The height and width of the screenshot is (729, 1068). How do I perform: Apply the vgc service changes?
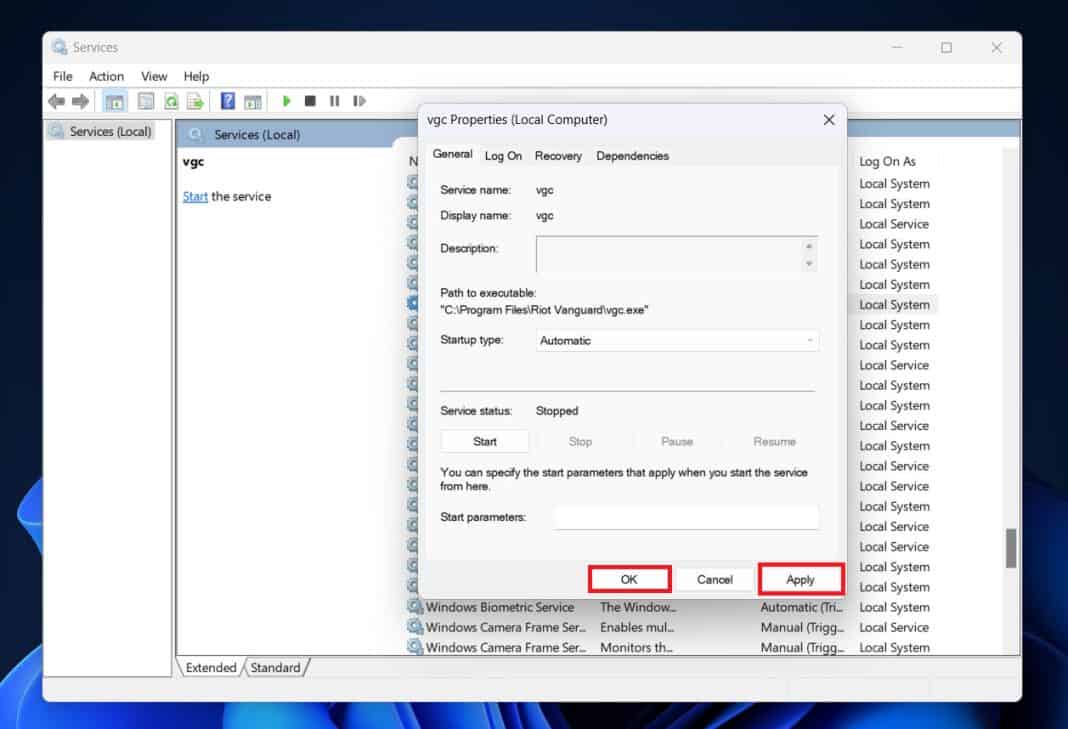(x=800, y=579)
